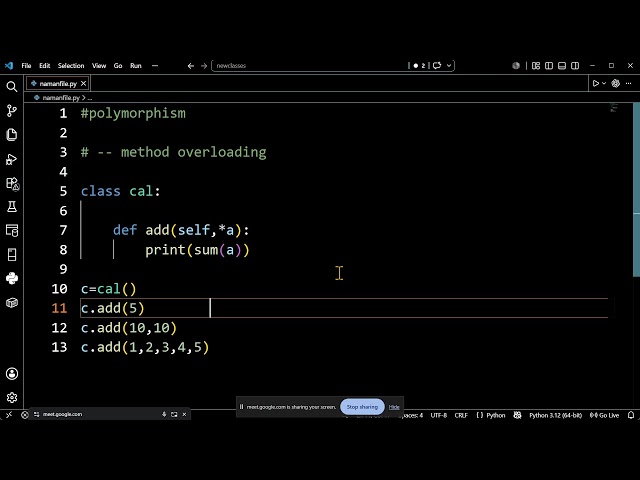Screen dimensions: 640x480
Task: Open the Run menu
Action: pyautogui.click(x=136, y=65)
